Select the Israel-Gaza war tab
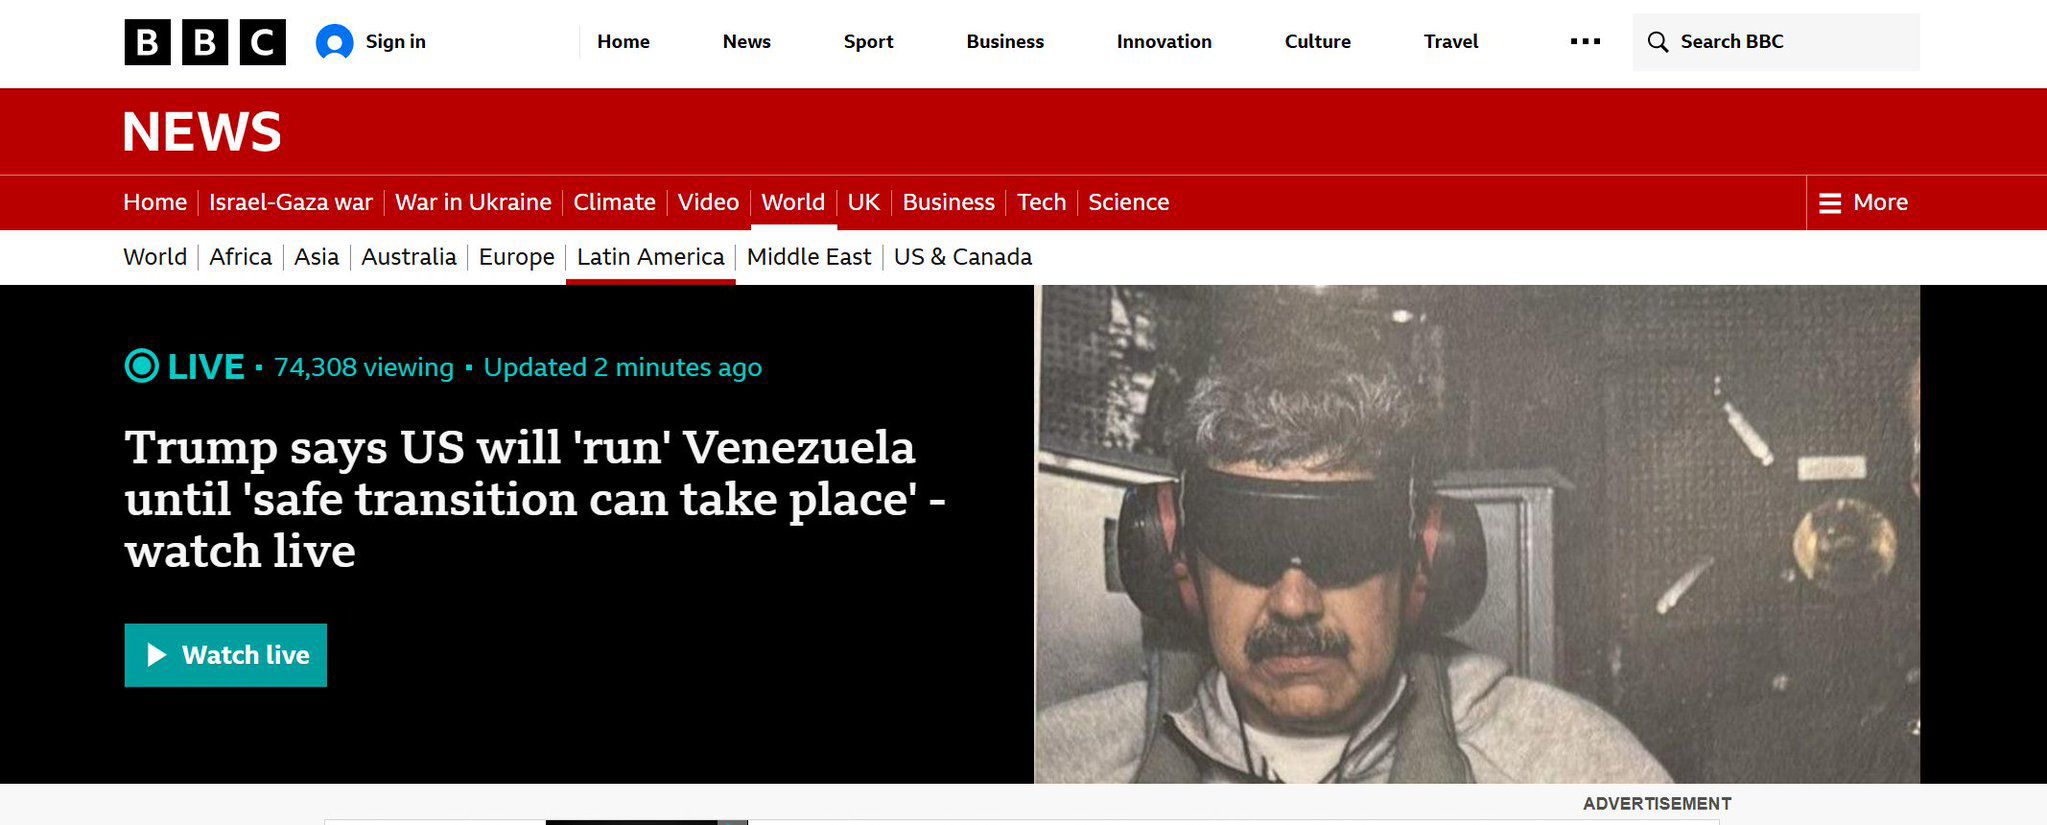This screenshot has height=825, width=2047. pyautogui.click(x=291, y=203)
